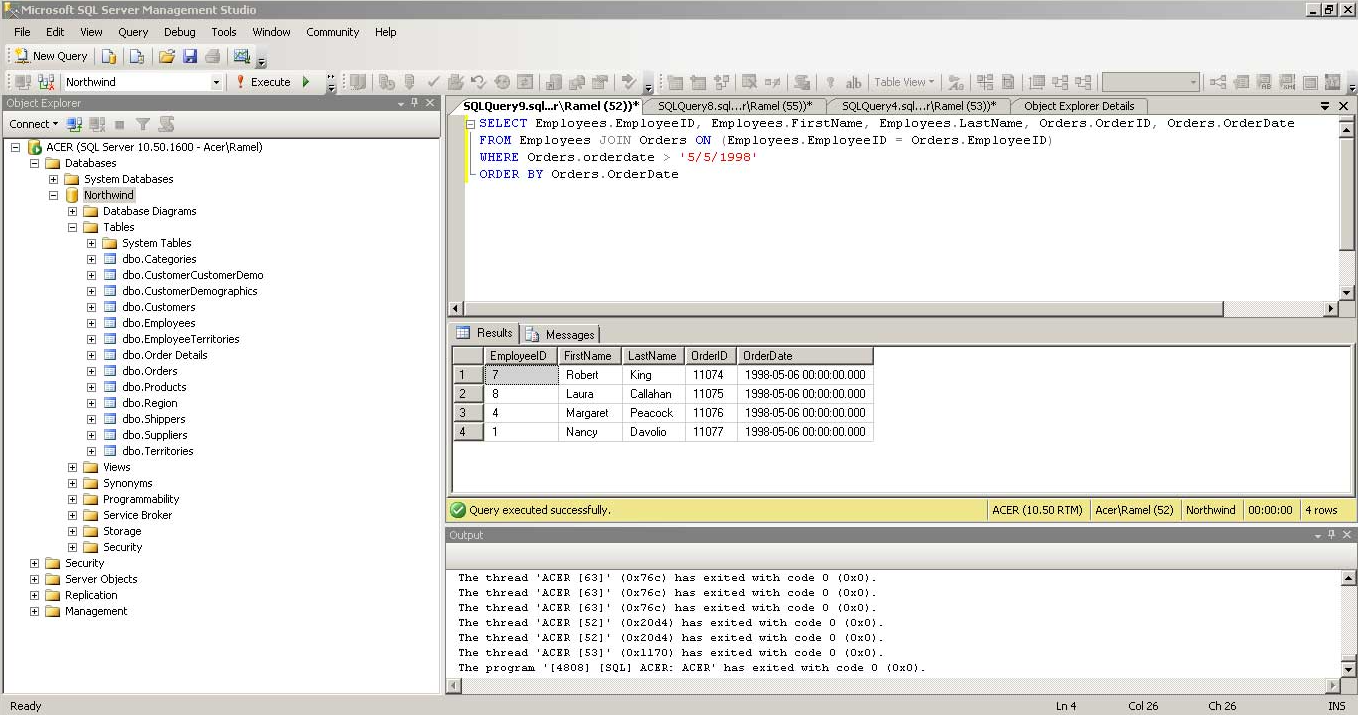Open Activity Monitor from the standard toolbar

242,56
